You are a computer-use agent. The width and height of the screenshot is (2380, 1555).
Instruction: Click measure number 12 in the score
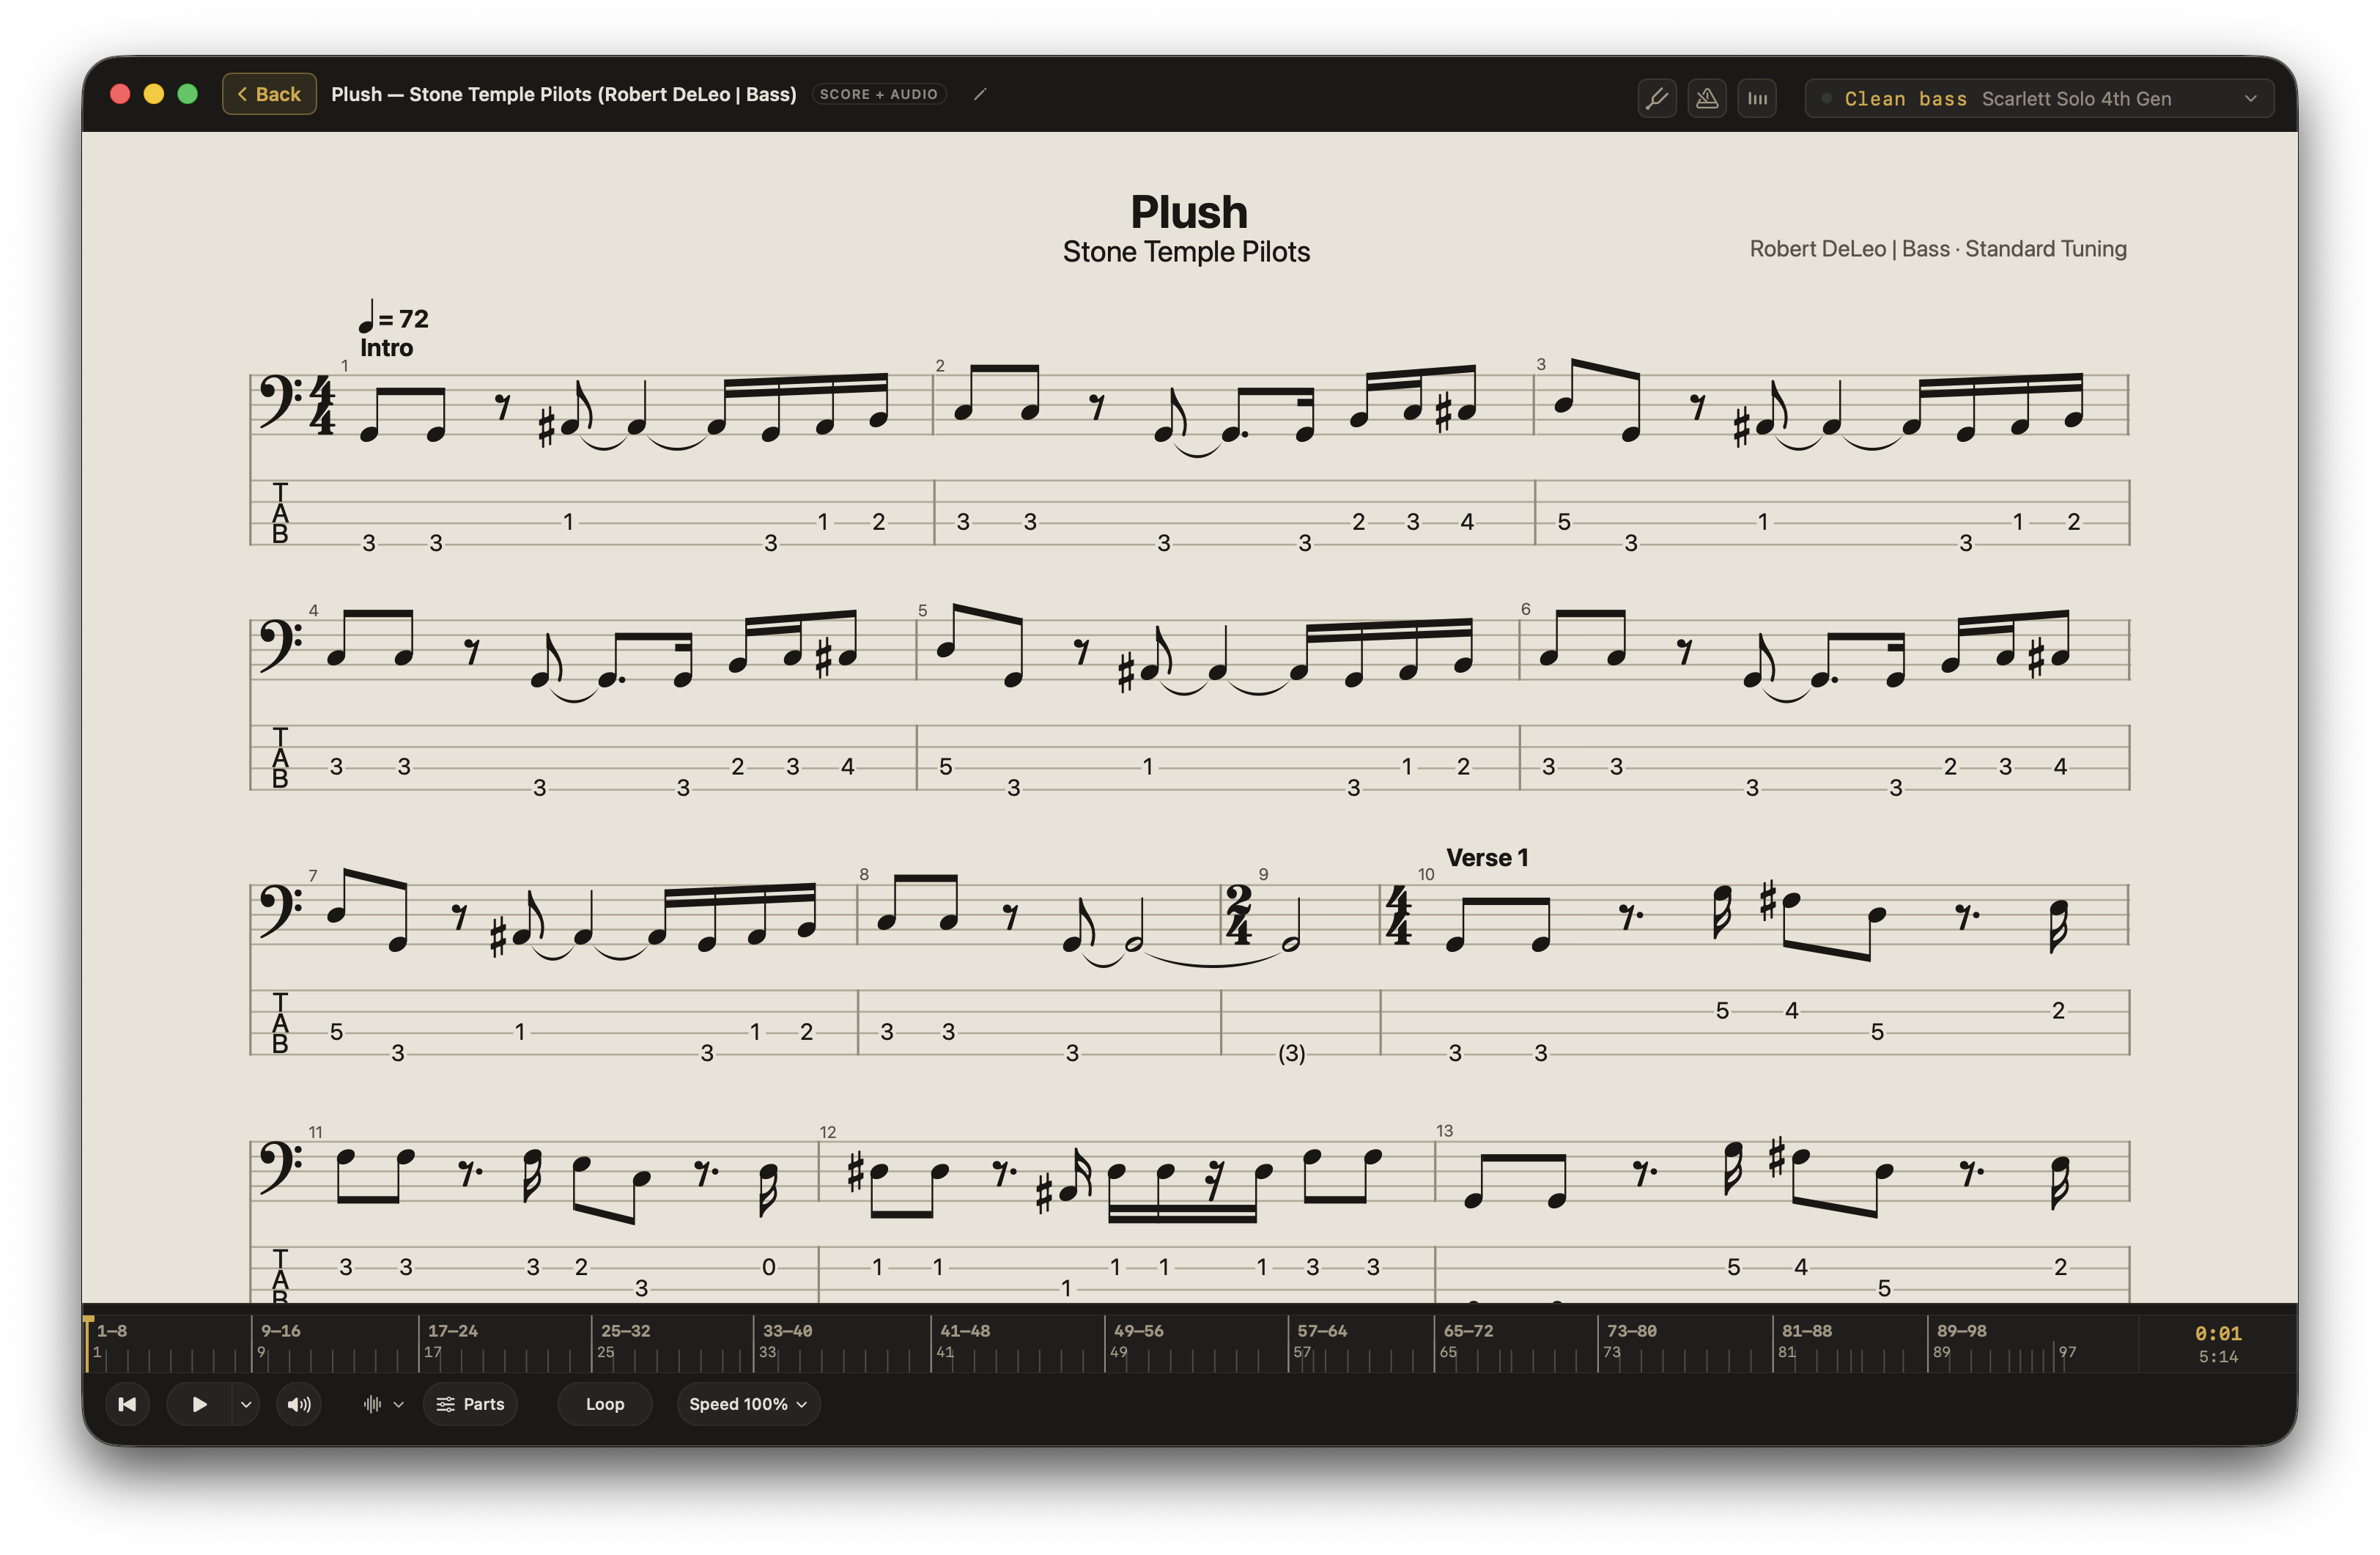click(828, 1132)
